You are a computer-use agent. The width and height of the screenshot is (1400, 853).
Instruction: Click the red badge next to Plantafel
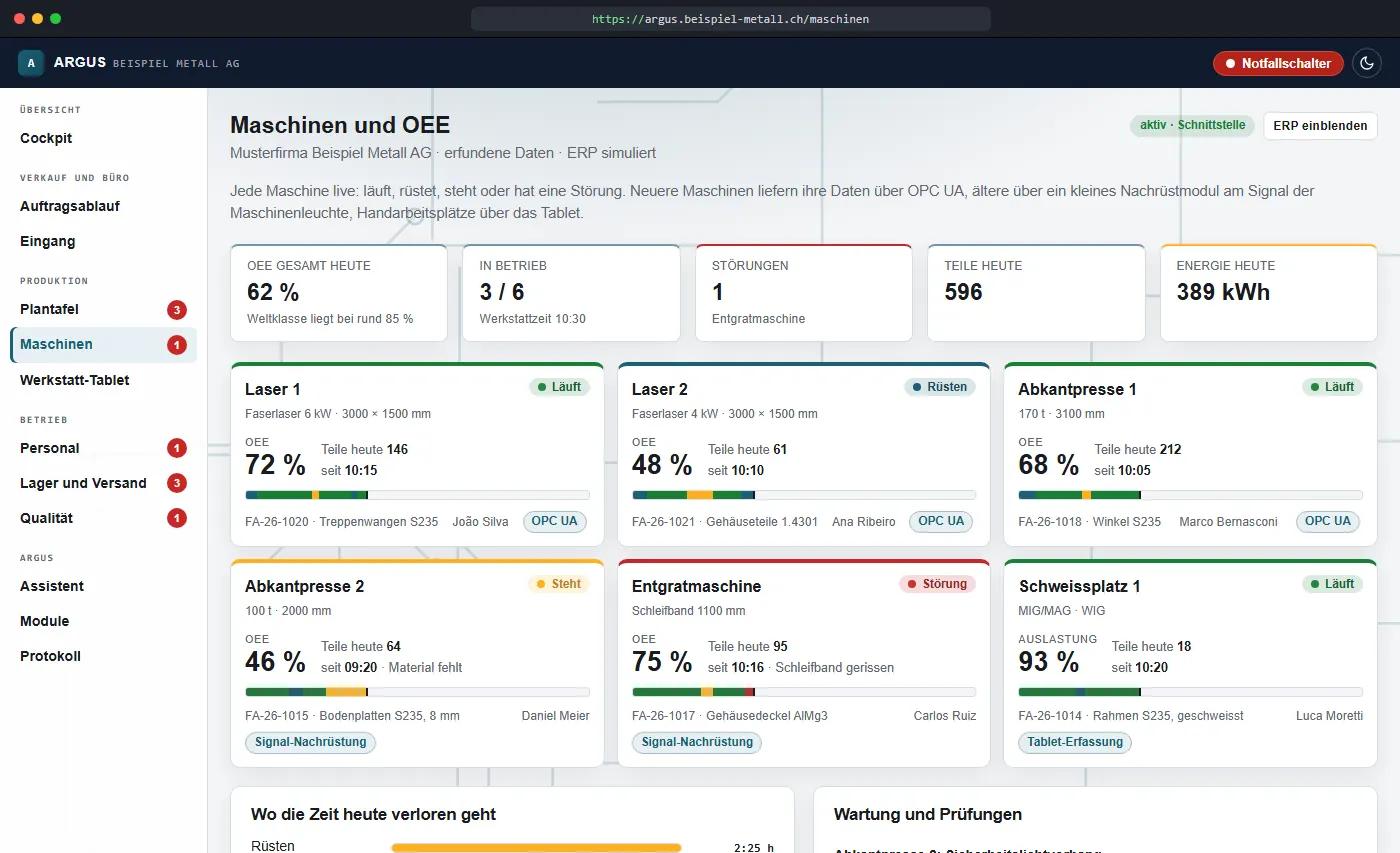tap(177, 310)
